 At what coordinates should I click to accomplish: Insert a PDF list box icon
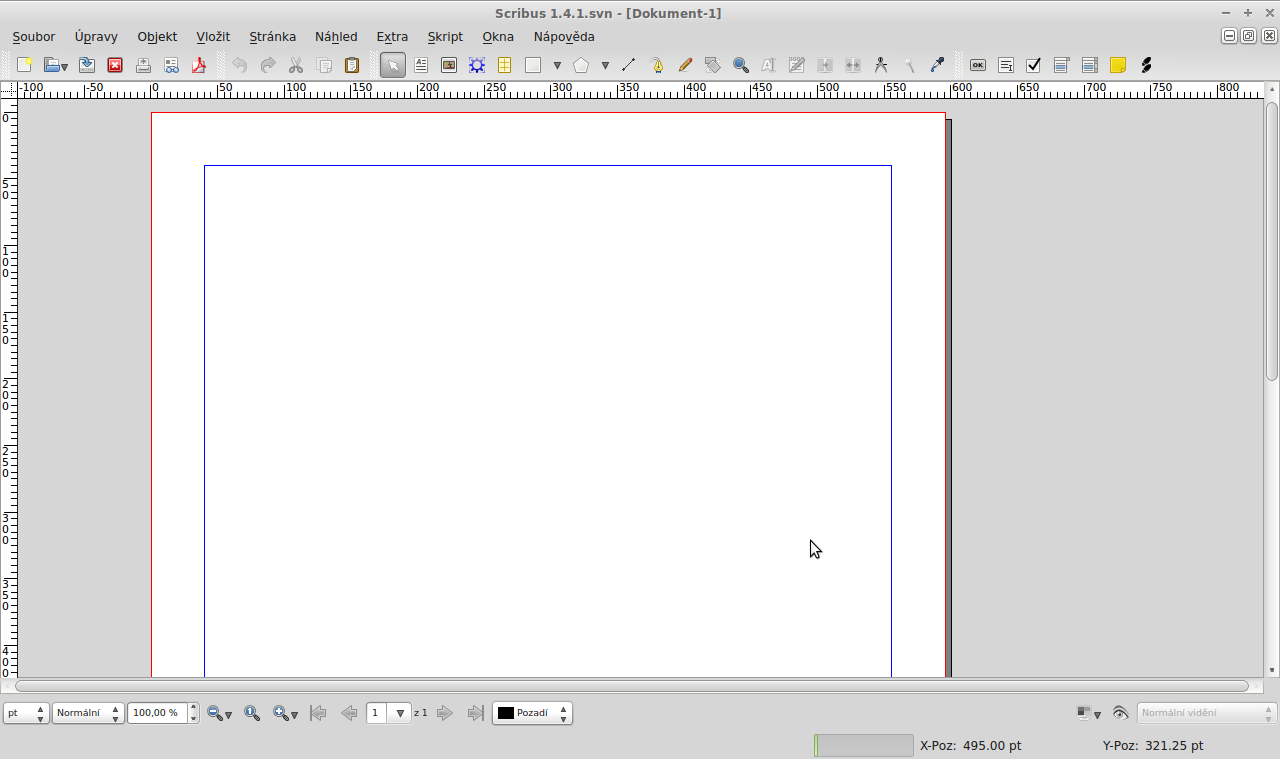tap(1090, 65)
